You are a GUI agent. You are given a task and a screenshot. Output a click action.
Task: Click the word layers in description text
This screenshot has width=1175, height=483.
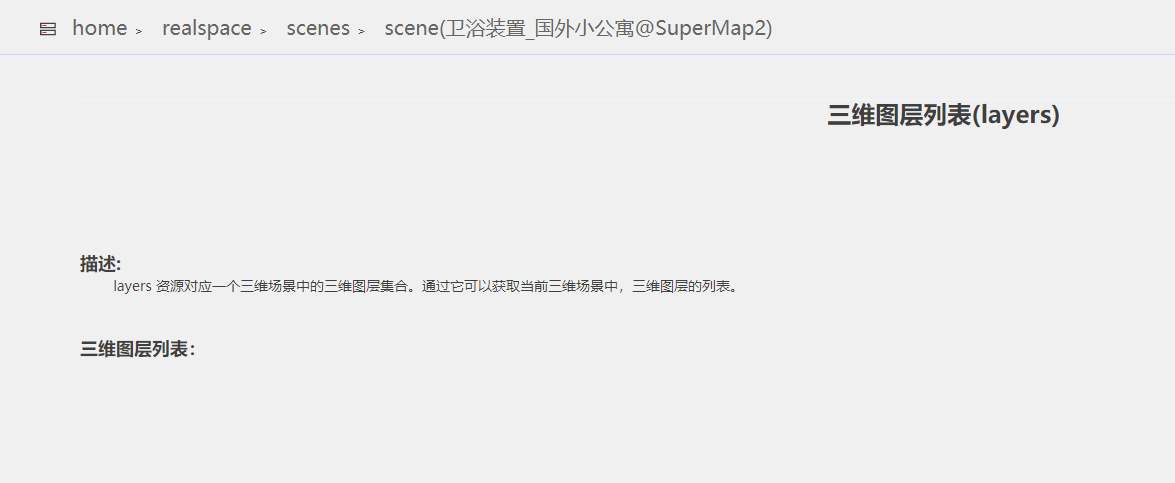(x=133, y=286)
